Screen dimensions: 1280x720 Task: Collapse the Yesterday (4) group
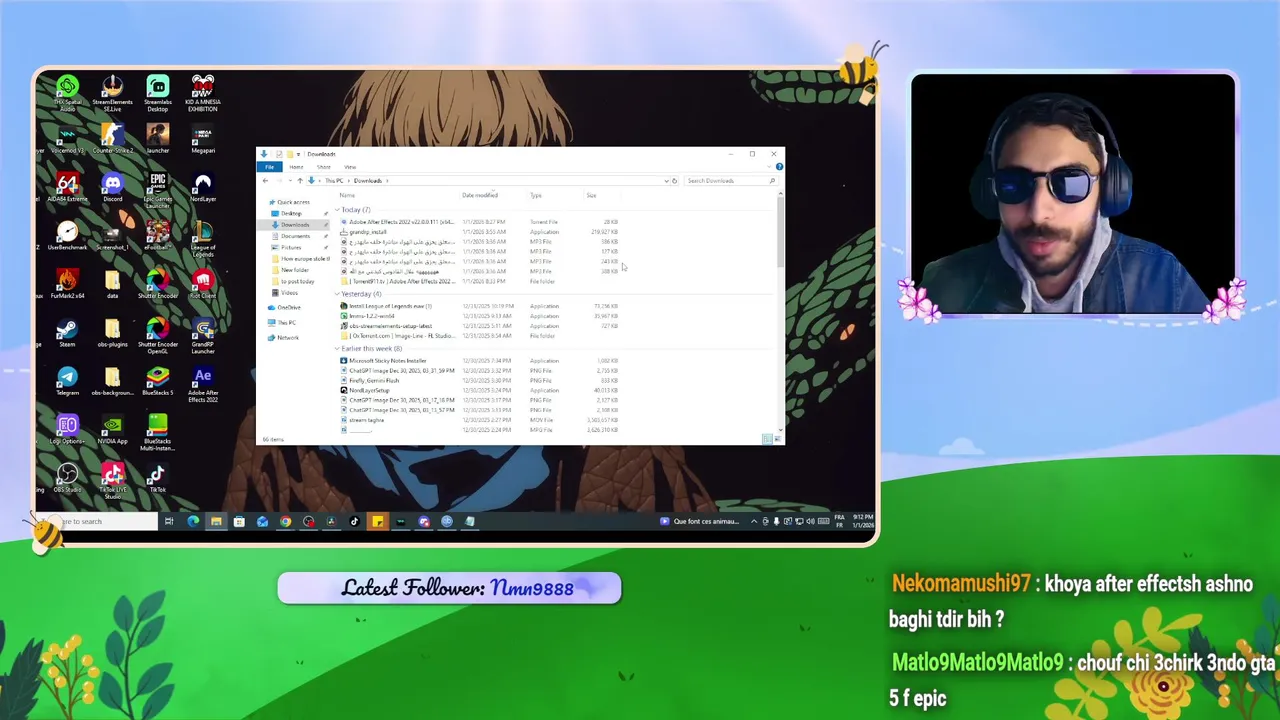pyautogui.click(x=337, y=294)
